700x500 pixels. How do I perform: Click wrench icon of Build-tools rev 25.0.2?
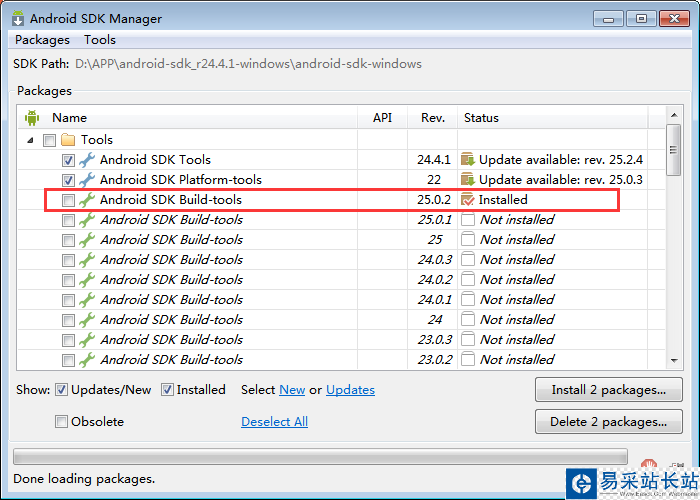coord(87,200)
